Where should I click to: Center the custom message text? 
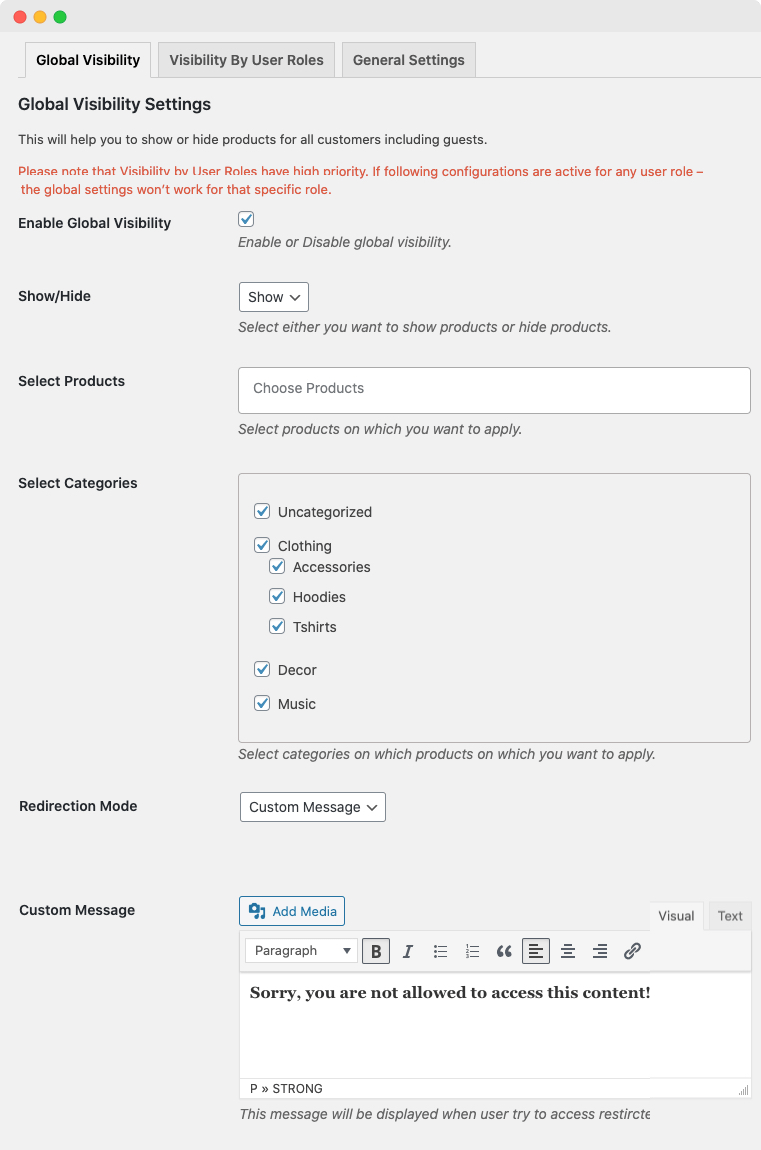pos(568,951)
